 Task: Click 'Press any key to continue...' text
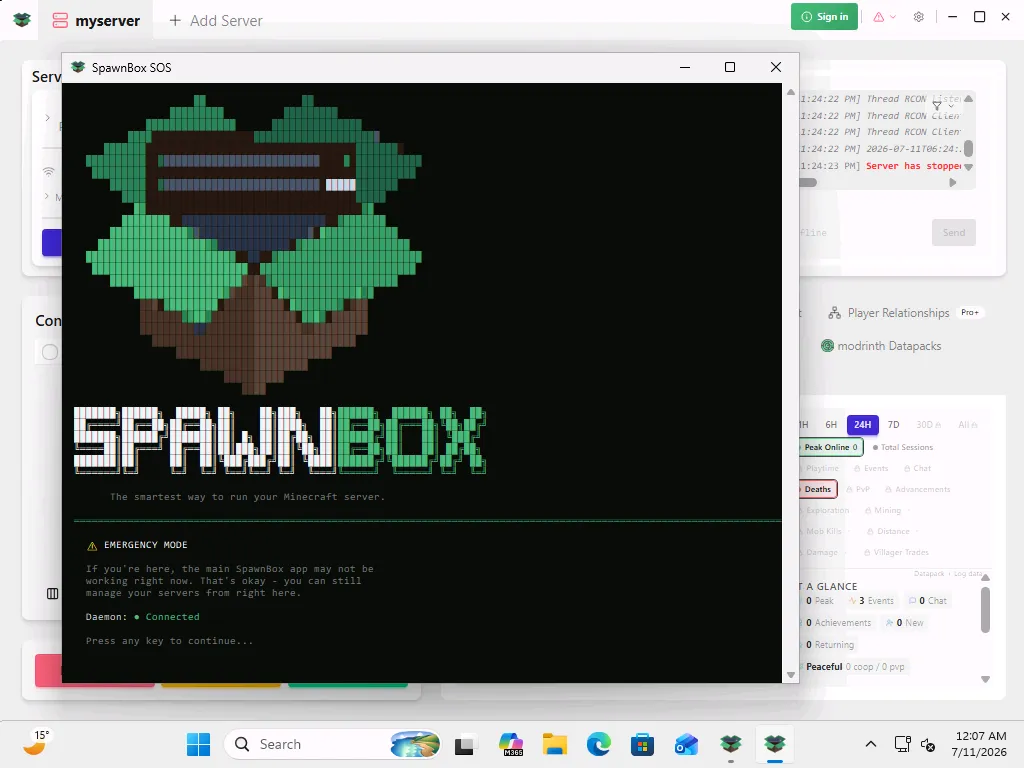click(x=169, y=641)
